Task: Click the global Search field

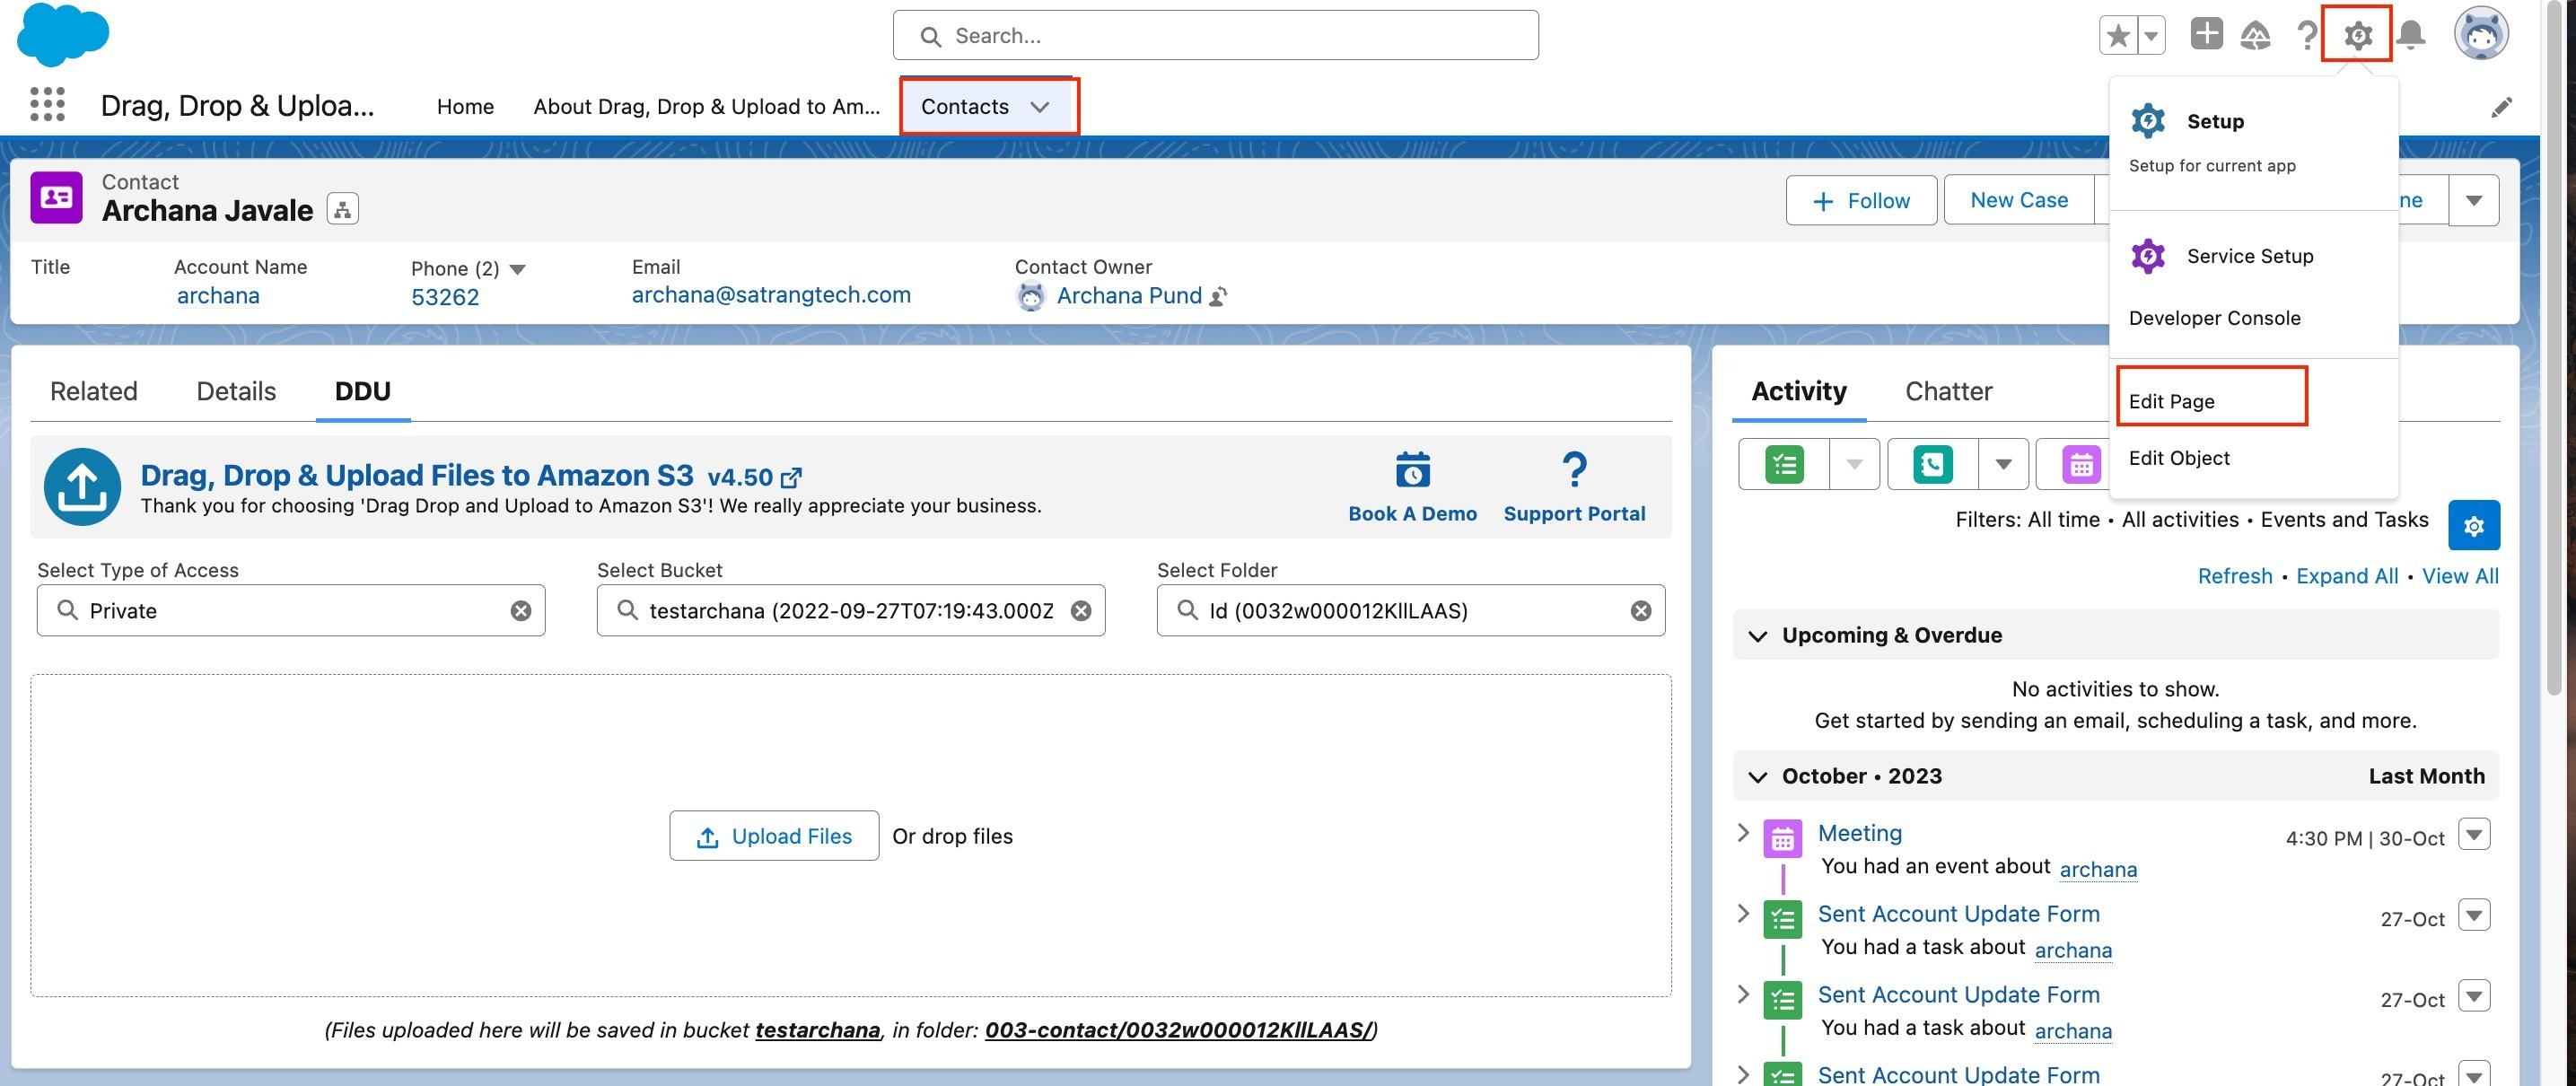Action: point(1215,36)
